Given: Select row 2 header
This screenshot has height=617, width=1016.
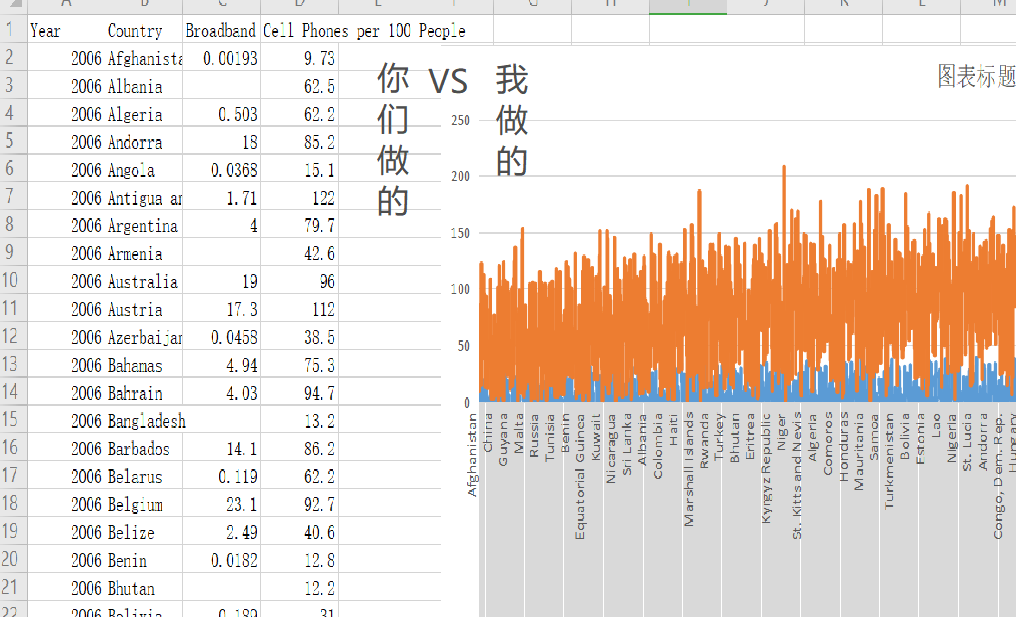Looking at the screenshot, I should pyautogui.click(x=13, y=58).
